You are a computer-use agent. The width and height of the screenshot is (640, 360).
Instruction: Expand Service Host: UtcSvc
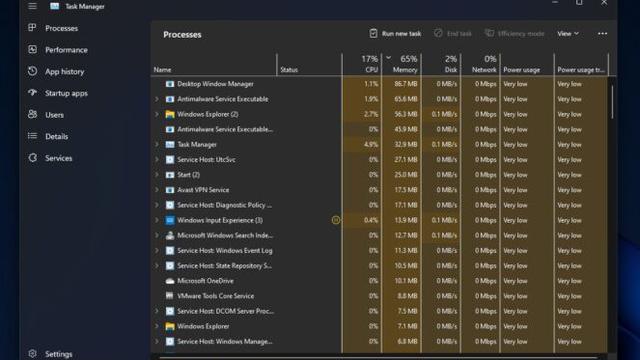156,160
